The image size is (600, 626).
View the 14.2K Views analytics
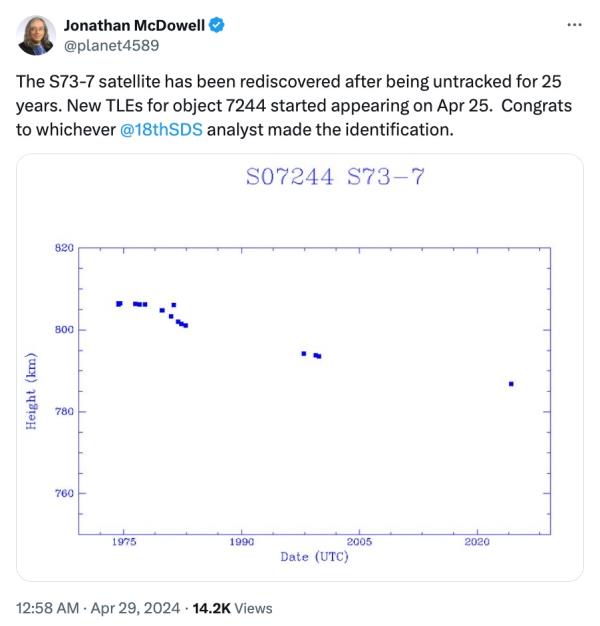click(231, 607)
